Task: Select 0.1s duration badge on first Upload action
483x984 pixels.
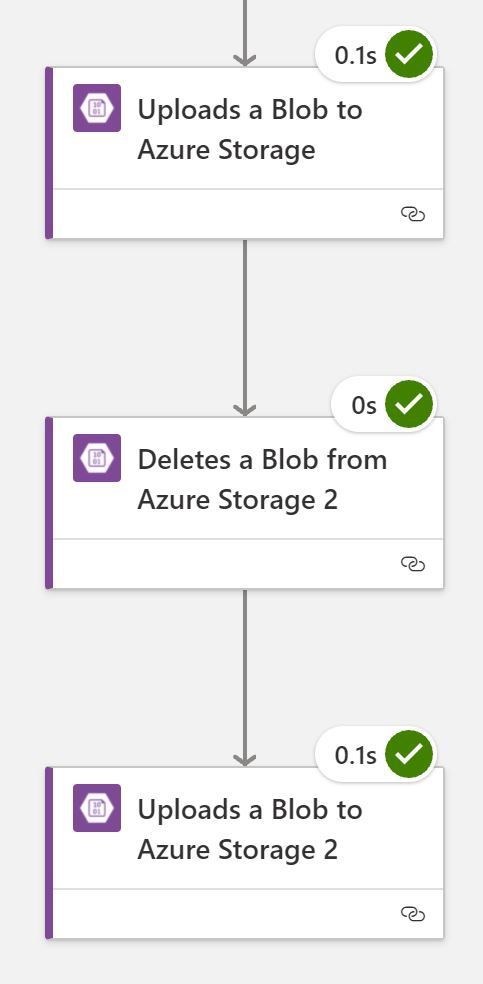Action: [356, 55]
